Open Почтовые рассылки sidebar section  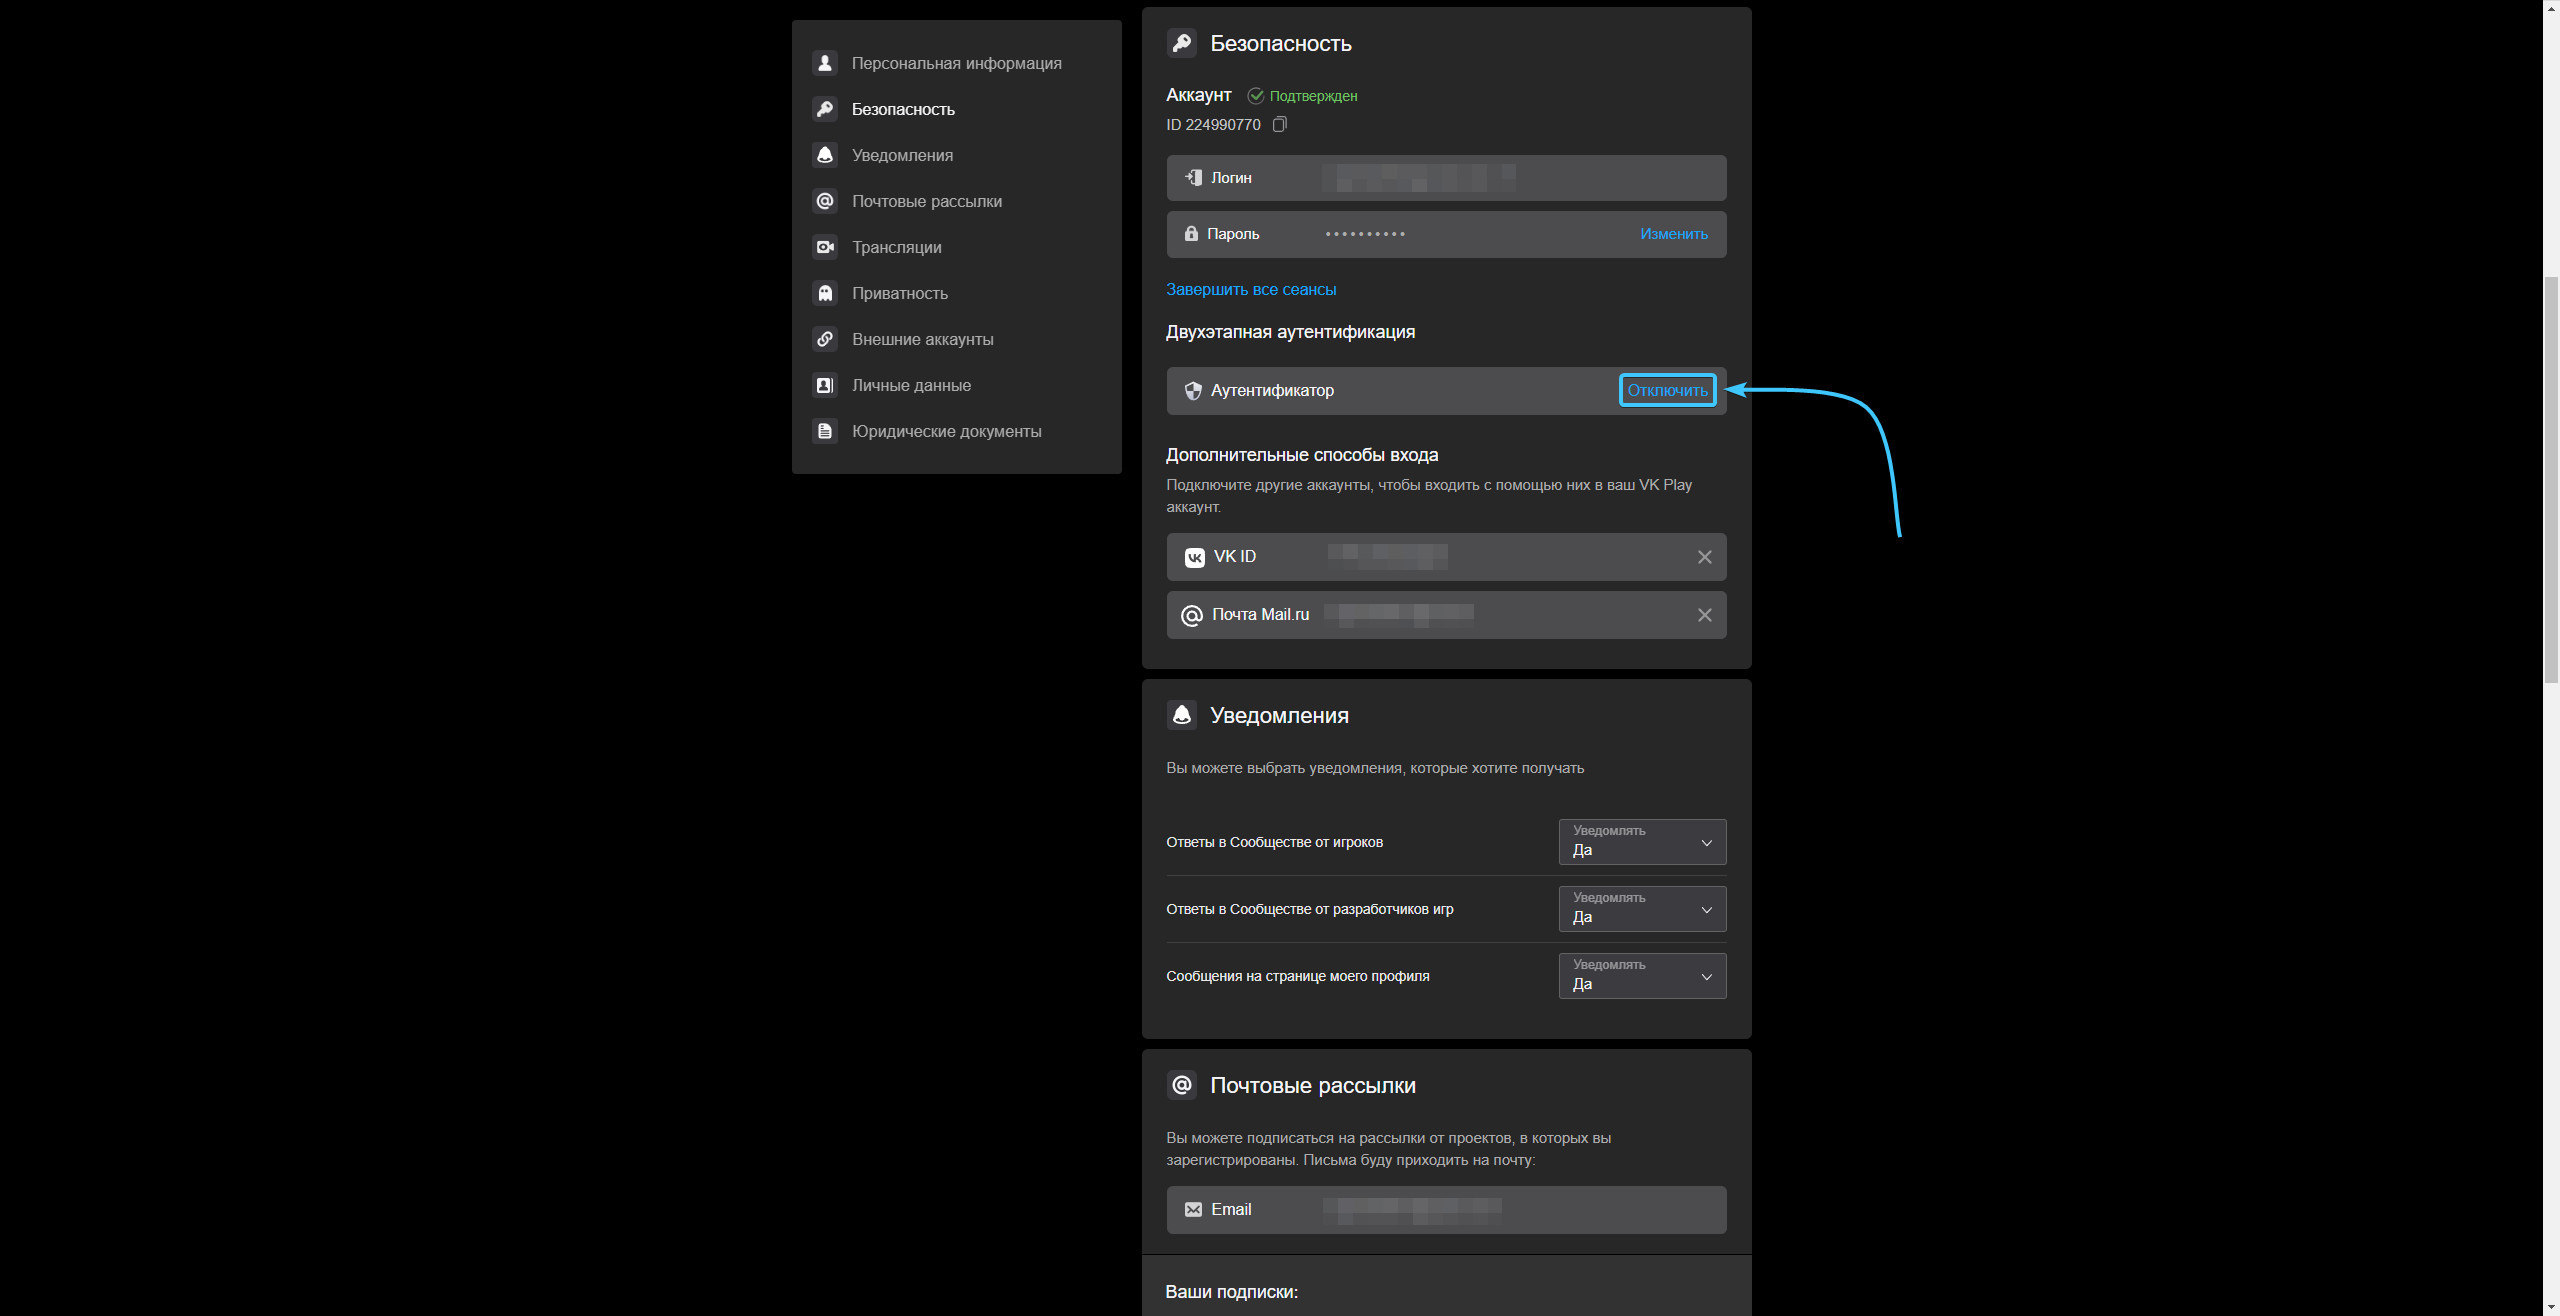926,201
